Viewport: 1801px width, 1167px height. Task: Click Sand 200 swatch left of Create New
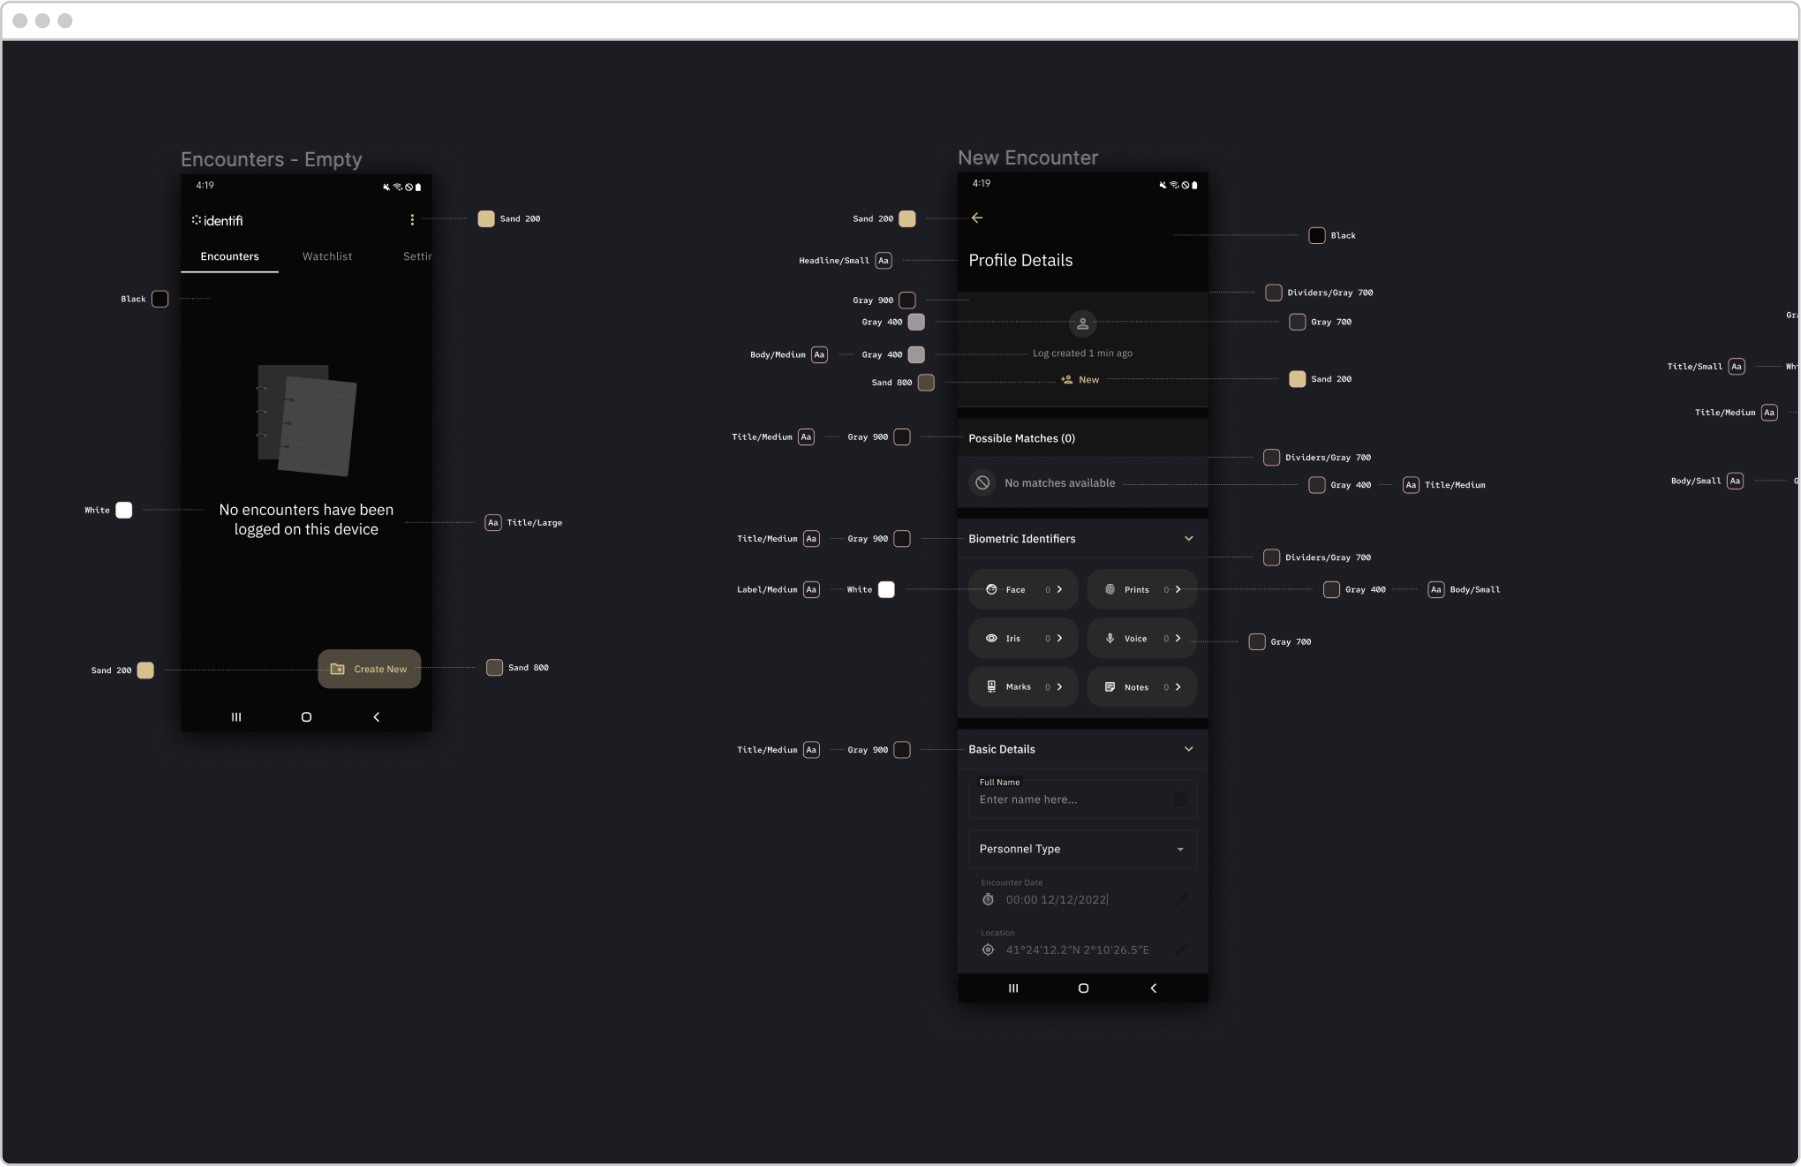[x=145, y=671]
